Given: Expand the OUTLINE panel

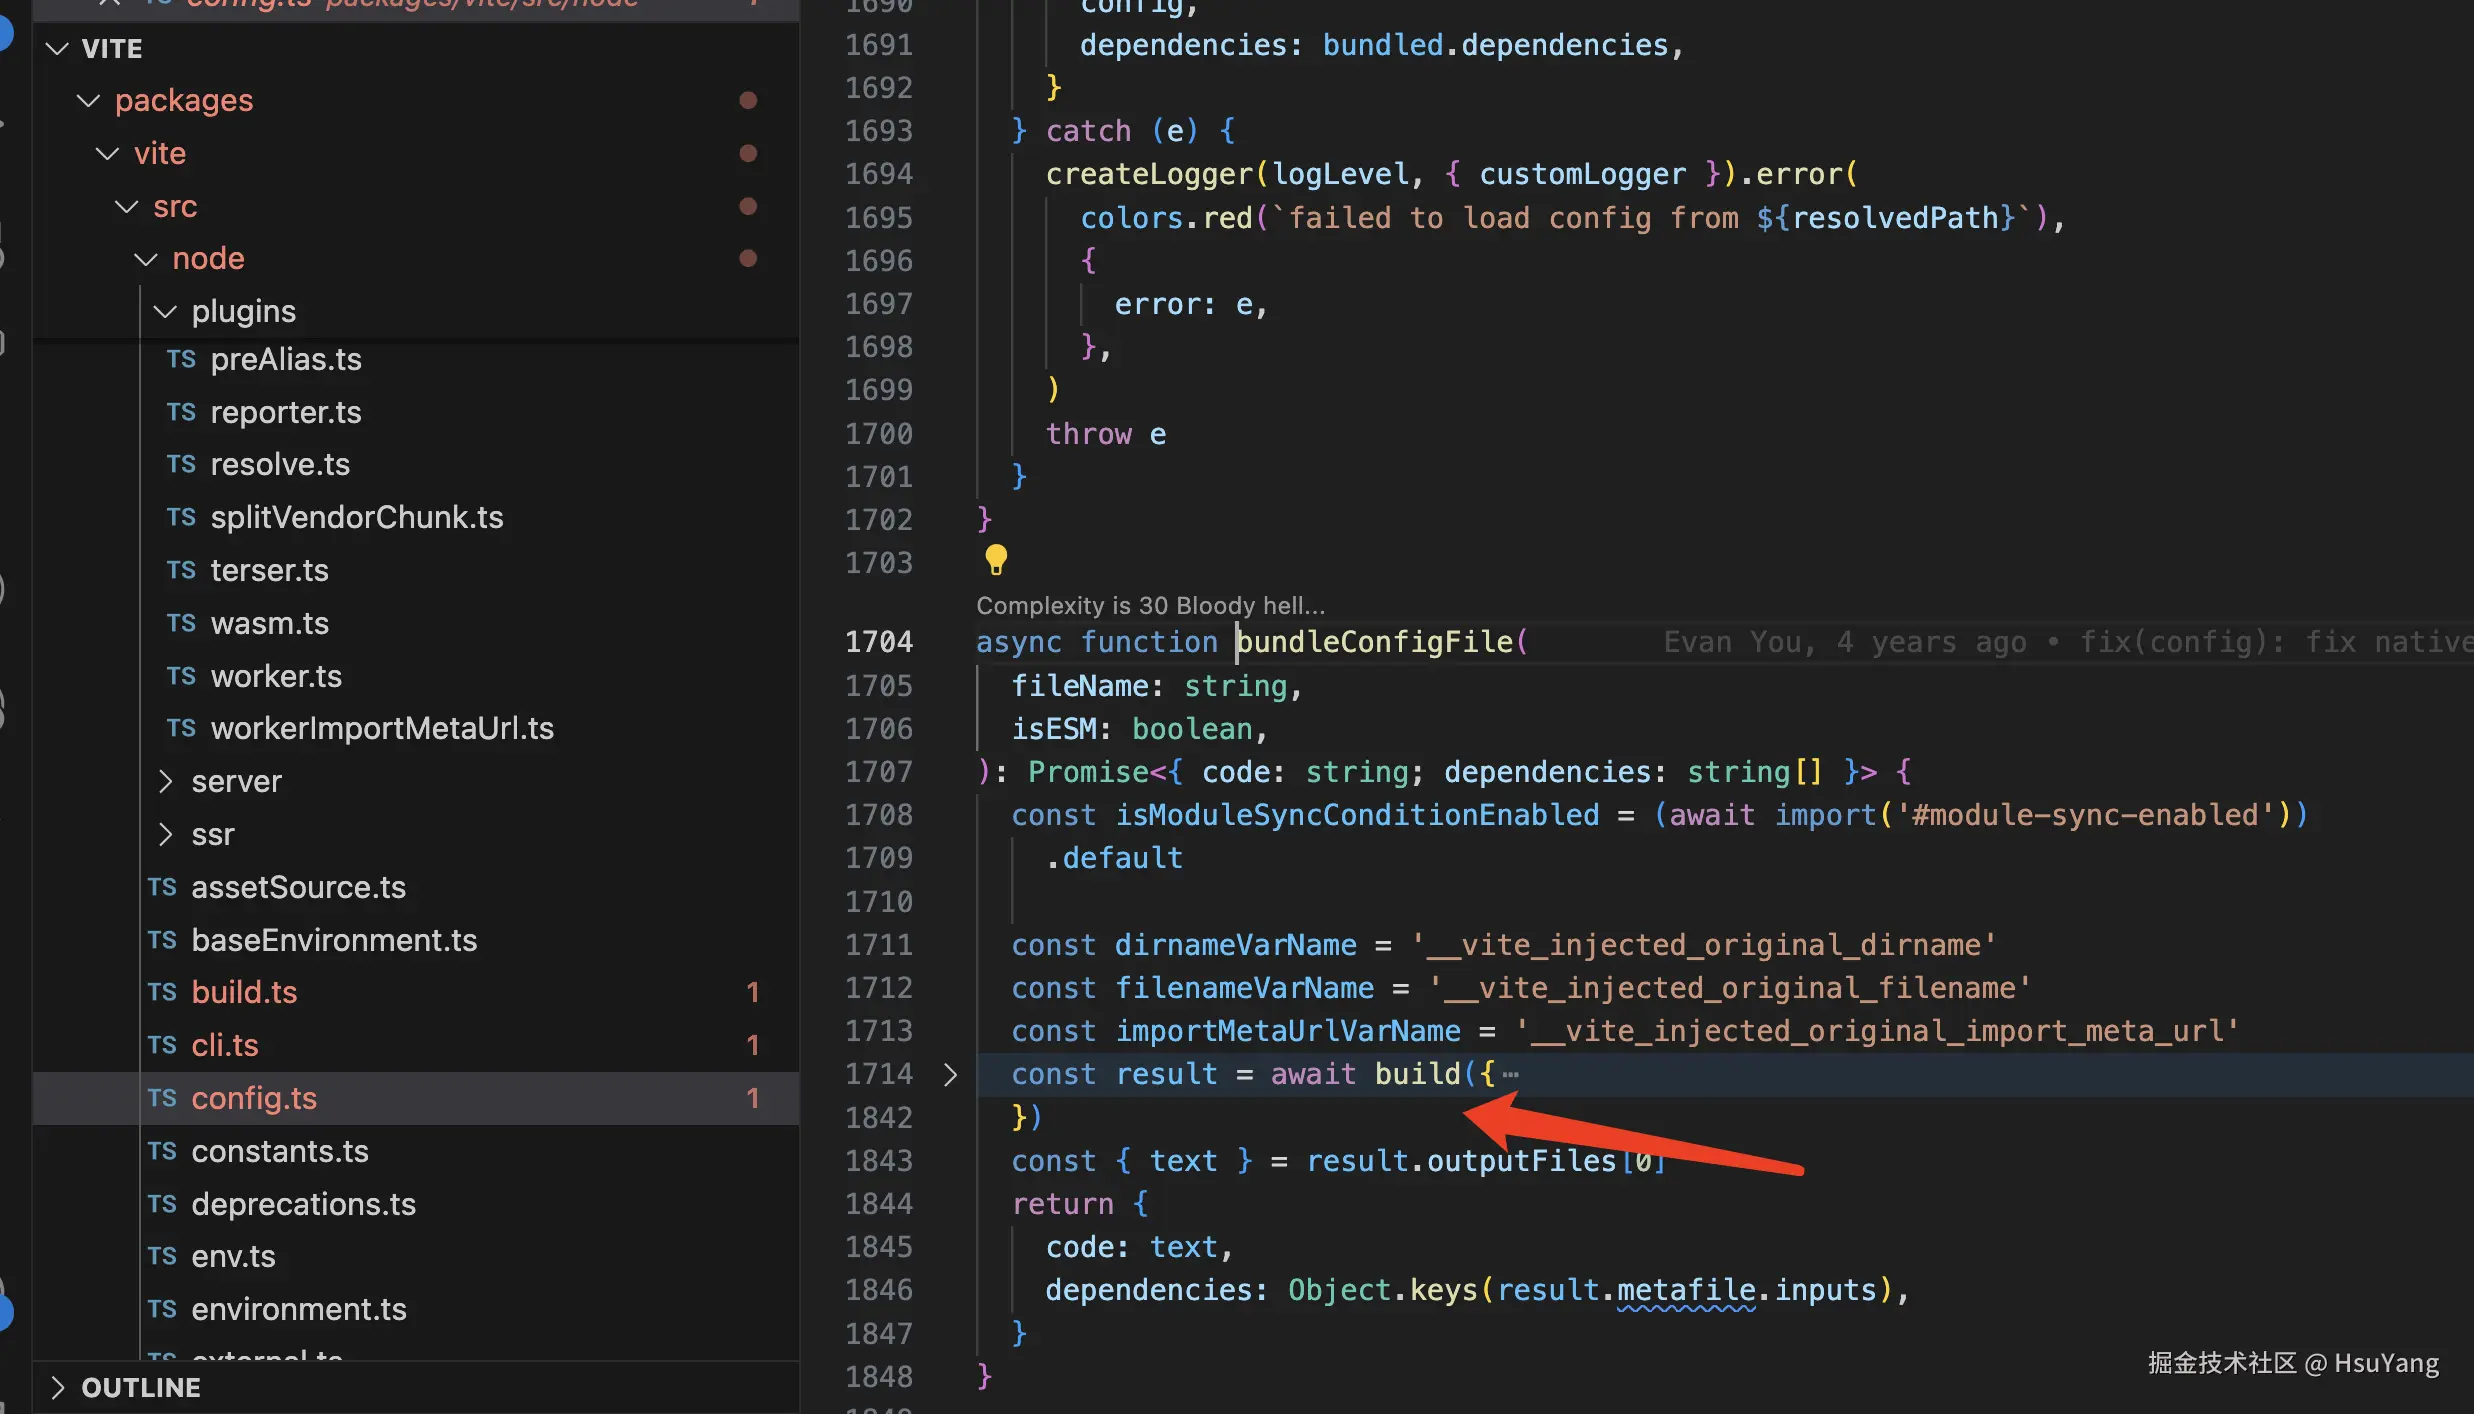Looking at the screenshot, I should tap(58, 1387).
